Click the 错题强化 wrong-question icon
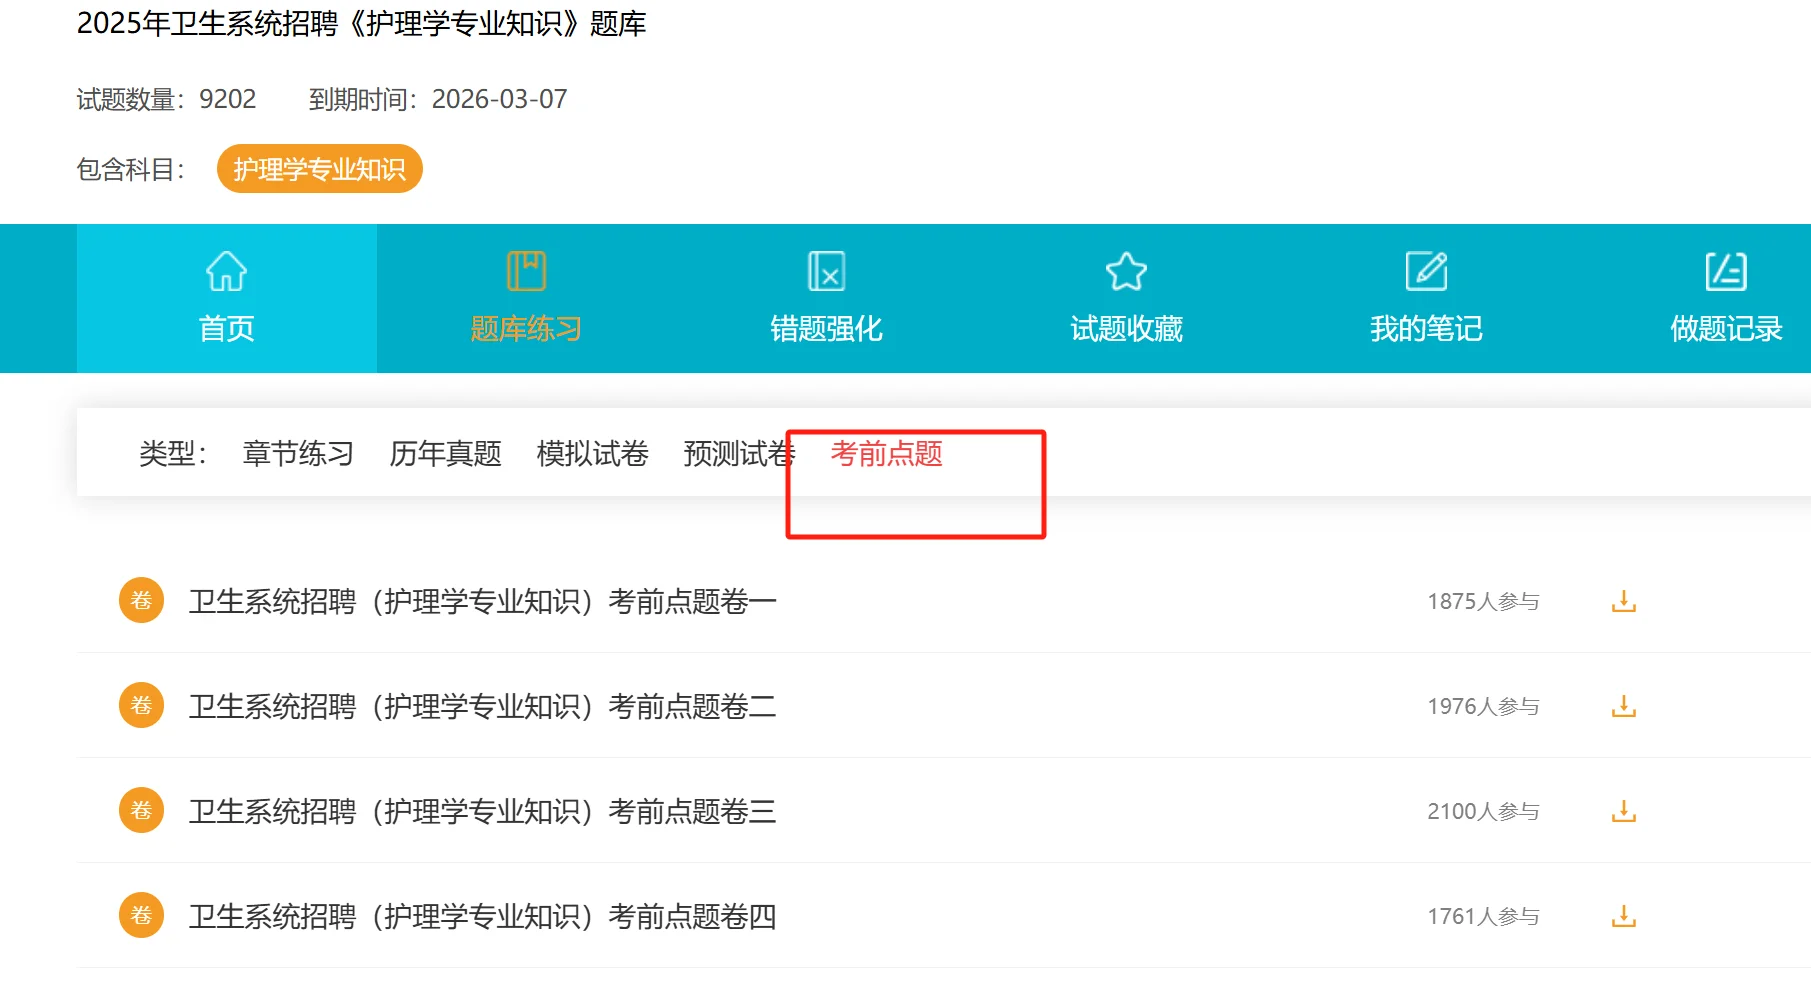 pyautogui.click(x=826, y=271)
